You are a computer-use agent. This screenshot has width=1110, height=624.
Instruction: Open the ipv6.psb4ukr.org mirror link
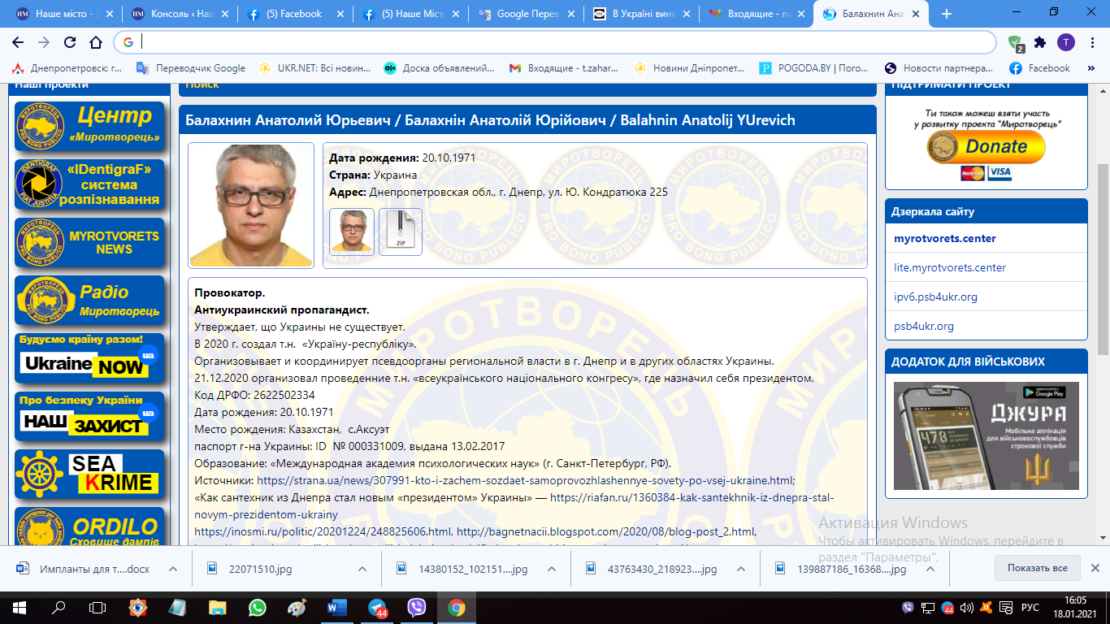(935, 297)
